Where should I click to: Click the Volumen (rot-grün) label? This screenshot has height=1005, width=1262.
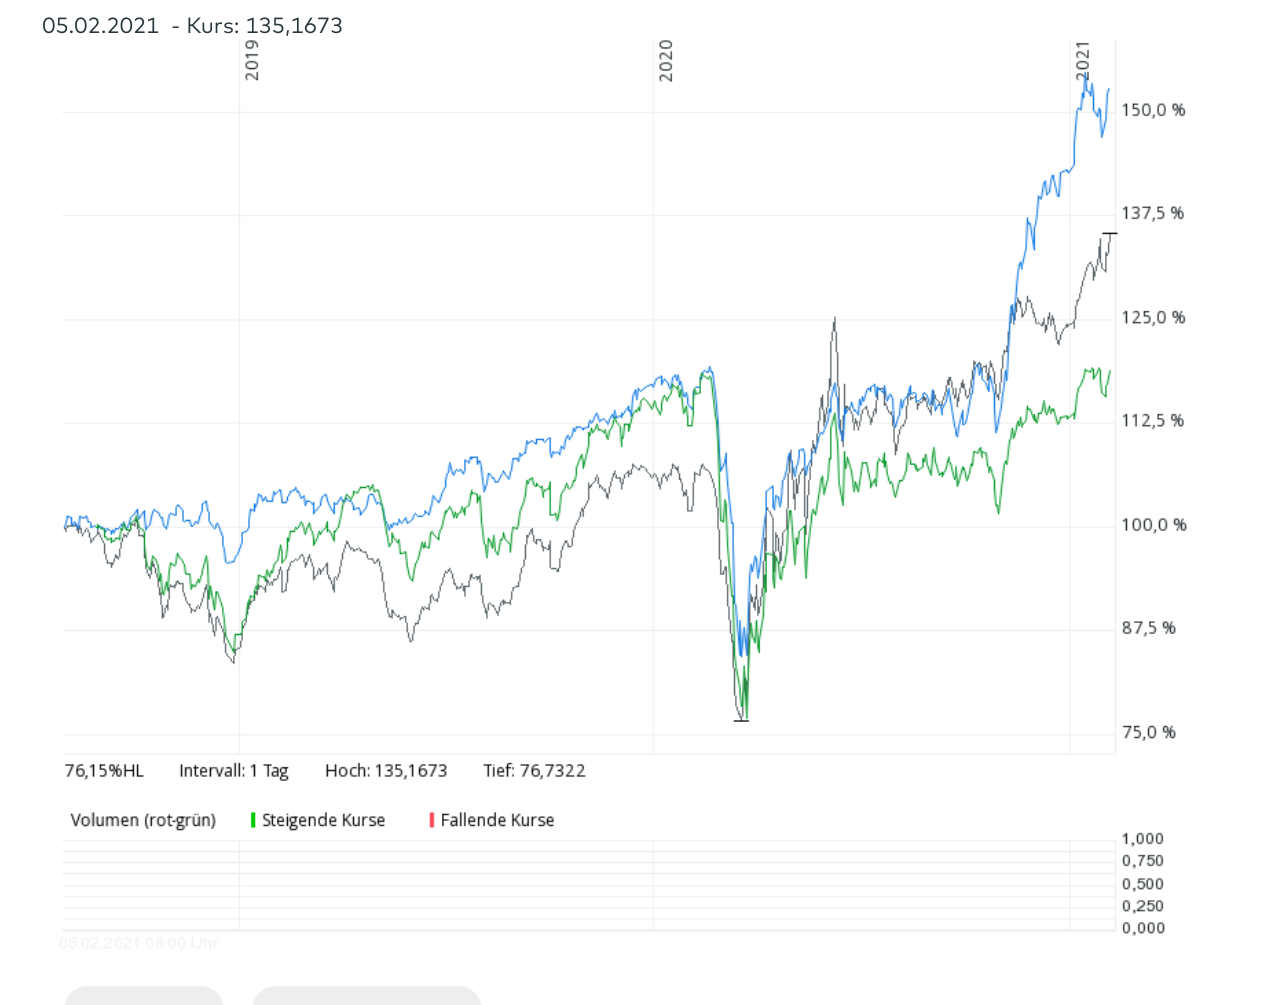[x=143, y=820]
